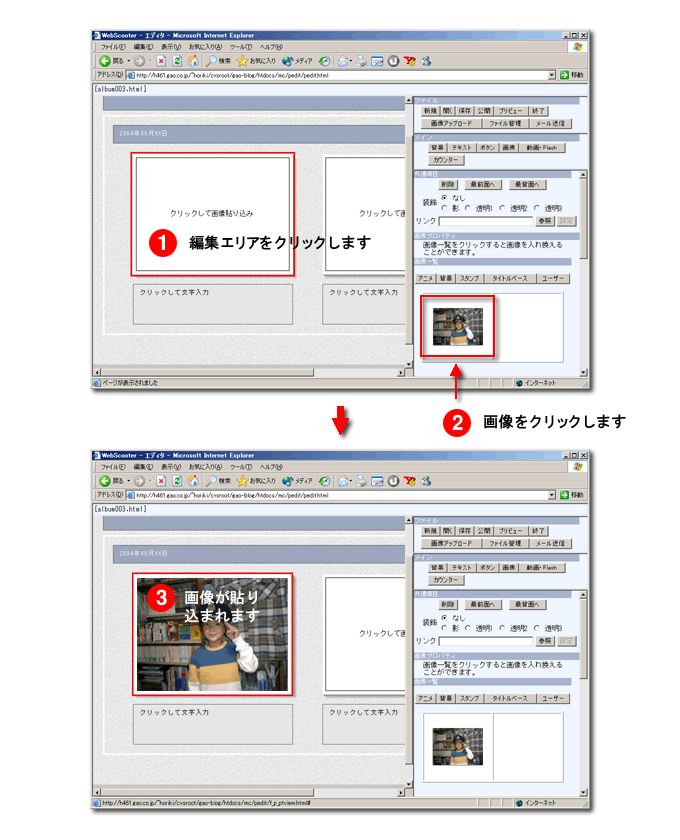The height and width of the screenshot is (840, 680).
Task: Click the 保存 save button in upper window
Action: 465,111
